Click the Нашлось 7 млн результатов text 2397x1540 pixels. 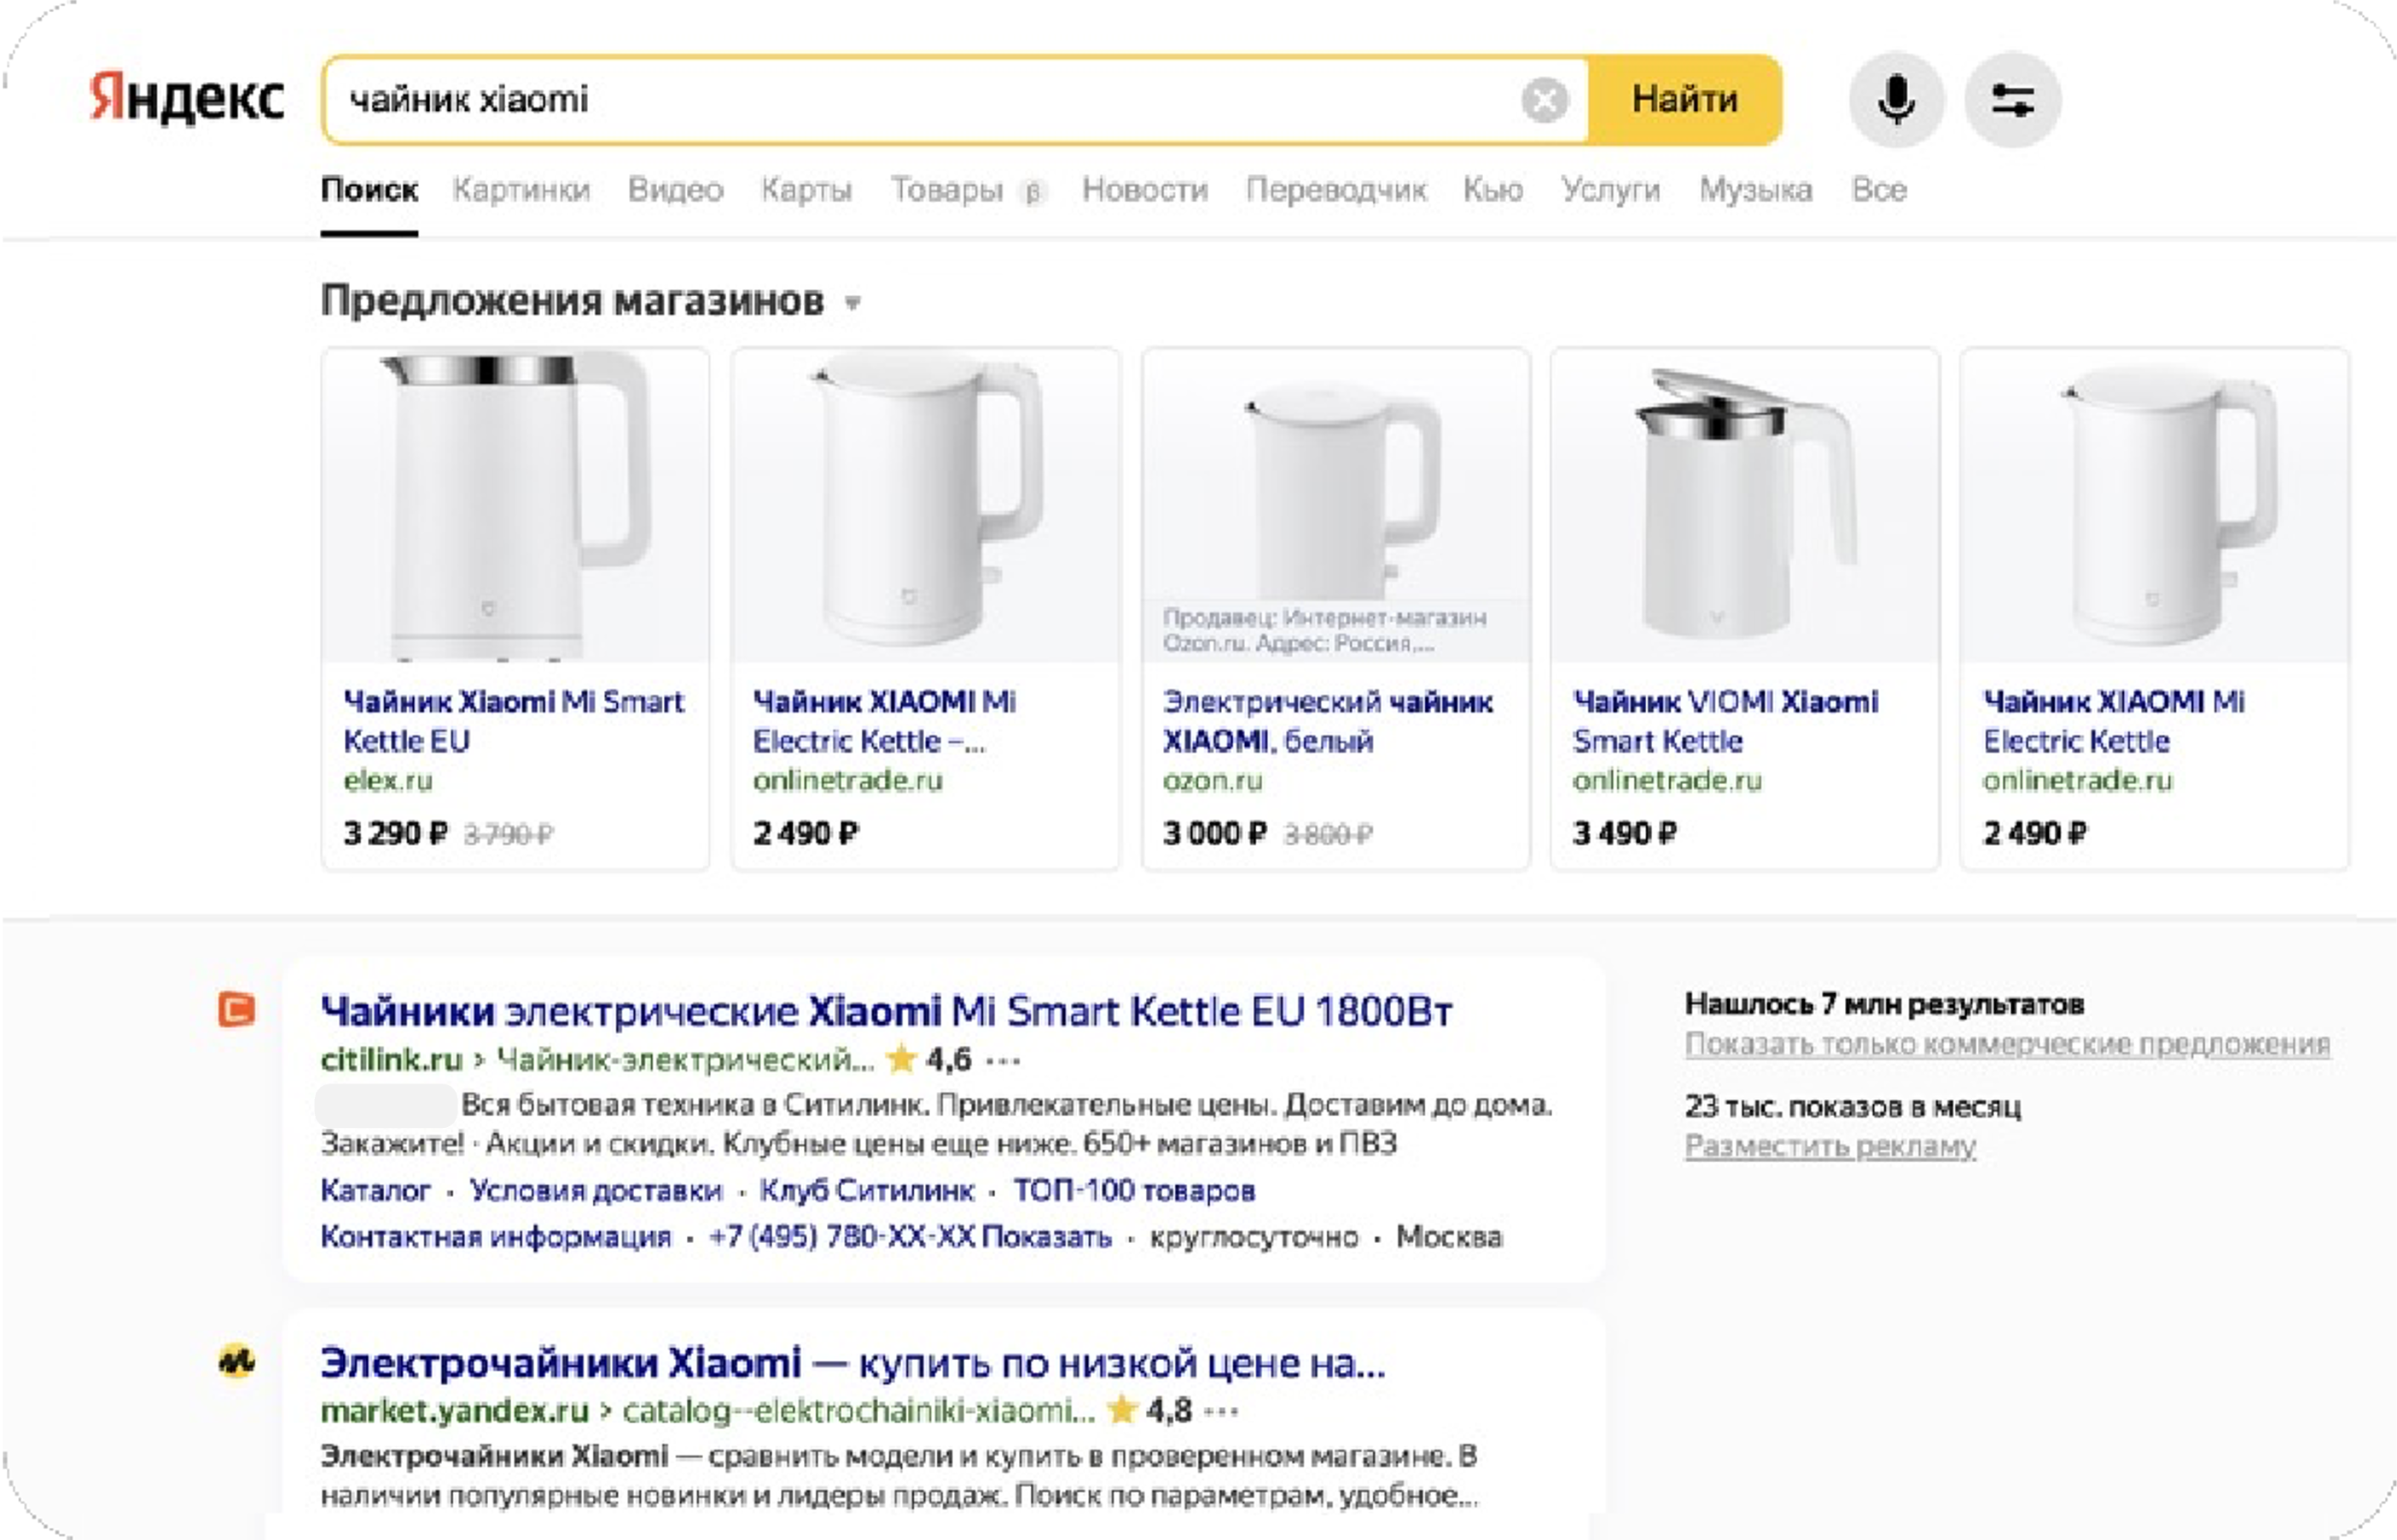coord(1884,1003)
